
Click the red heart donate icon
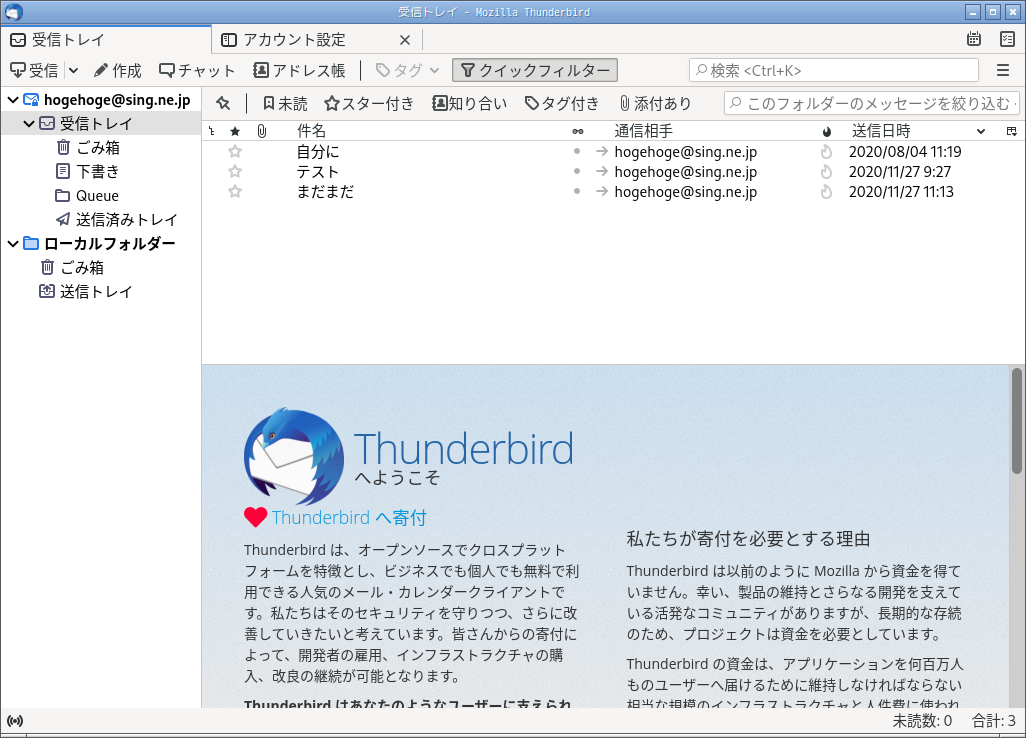click(255, 518)
